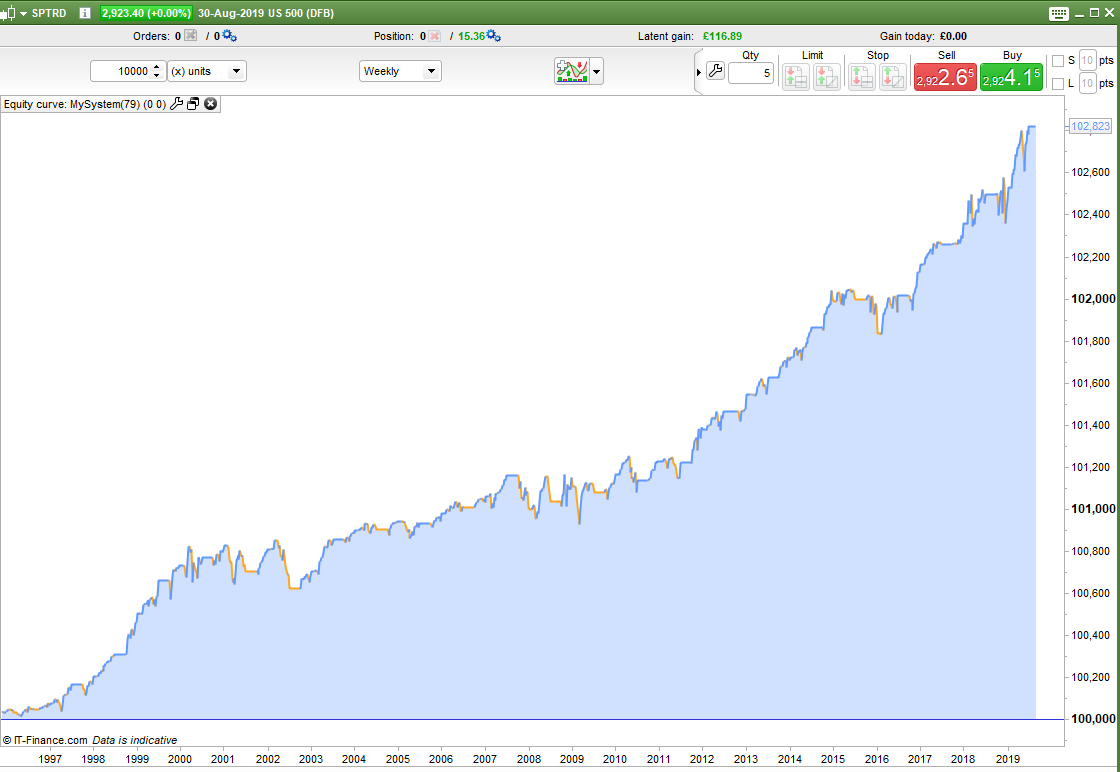Screen dimensions: 1120x772
Task: Maximize the chart window
Action: tap(1094, 14)
